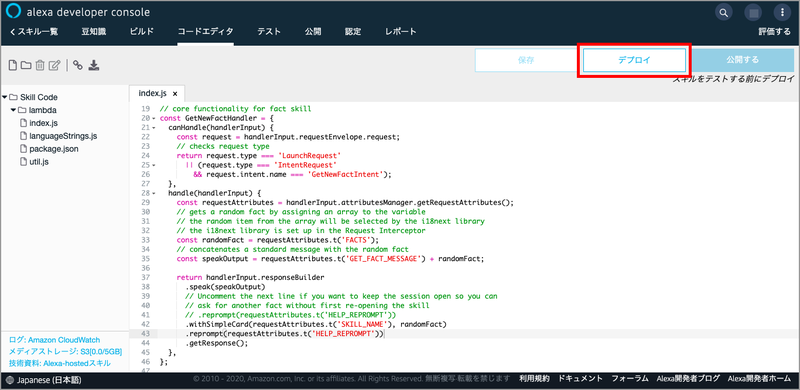Collapse the Skill Code folder tree

(5, 97)
